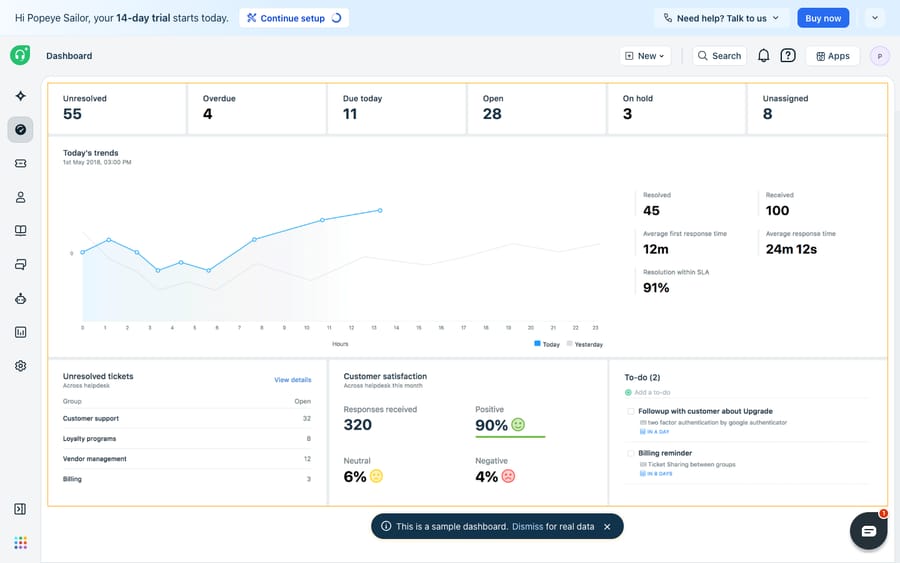Screen dimensions: 900x563
Task: Click Dismiss link in sample dashboard banner
Action: click(527, 526)
